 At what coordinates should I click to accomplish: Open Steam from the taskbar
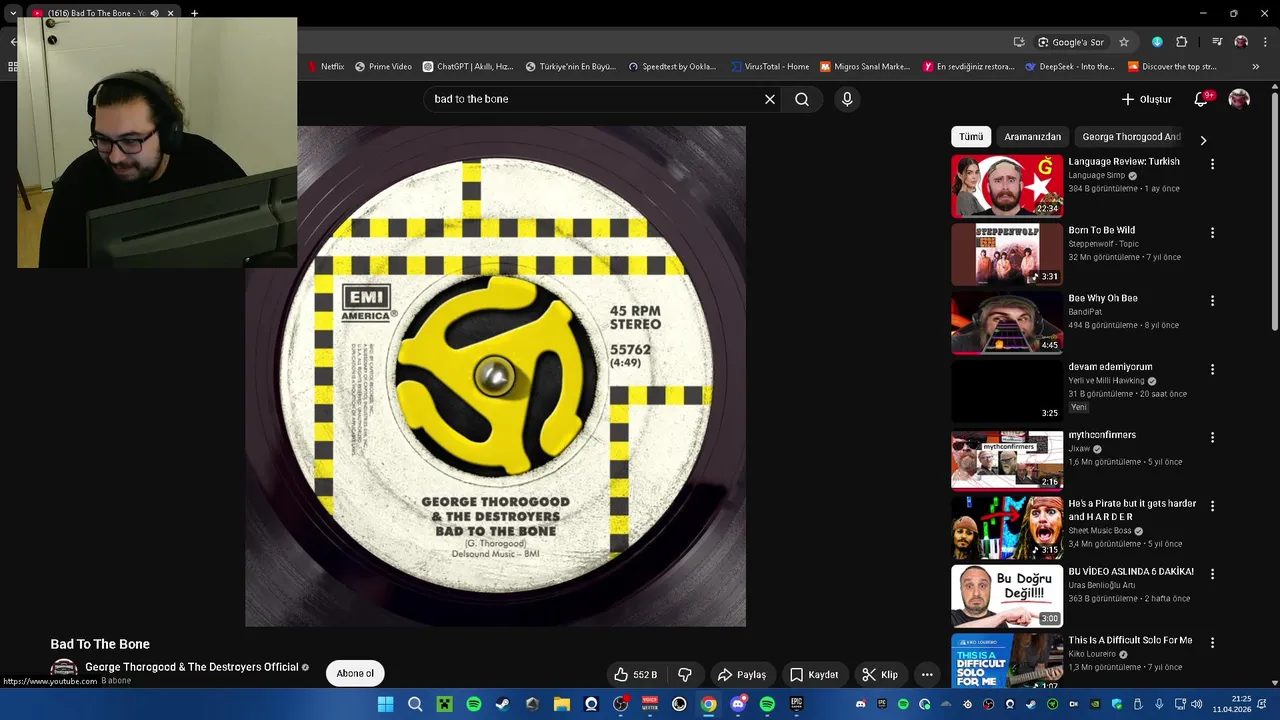pyautogui.click(x=502, y=704)
